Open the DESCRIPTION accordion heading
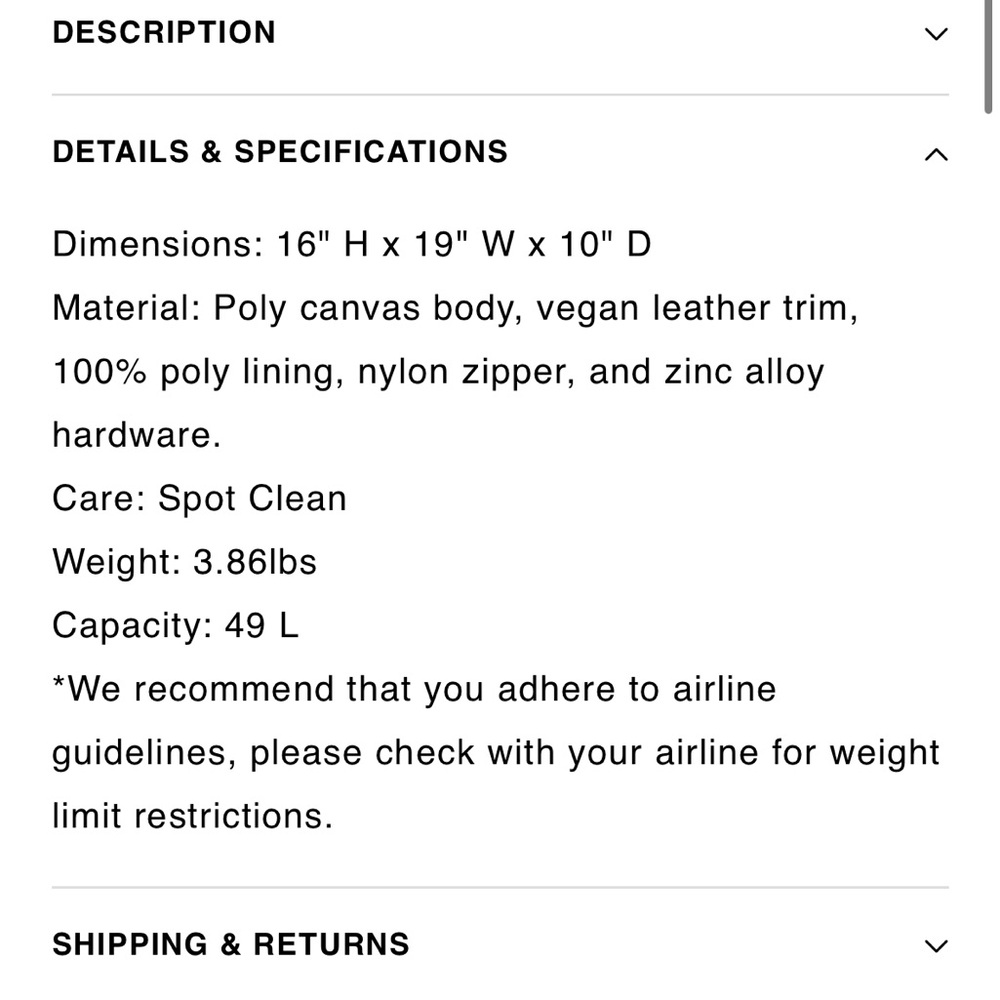This screenshot has height=1000, width=1000. tap(164, 33)
